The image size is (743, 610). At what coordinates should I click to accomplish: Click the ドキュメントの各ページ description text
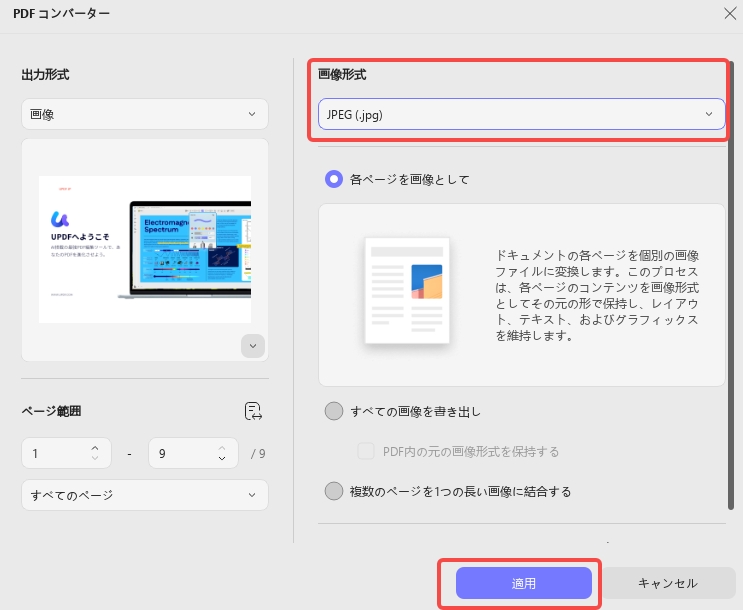point(597,295)
